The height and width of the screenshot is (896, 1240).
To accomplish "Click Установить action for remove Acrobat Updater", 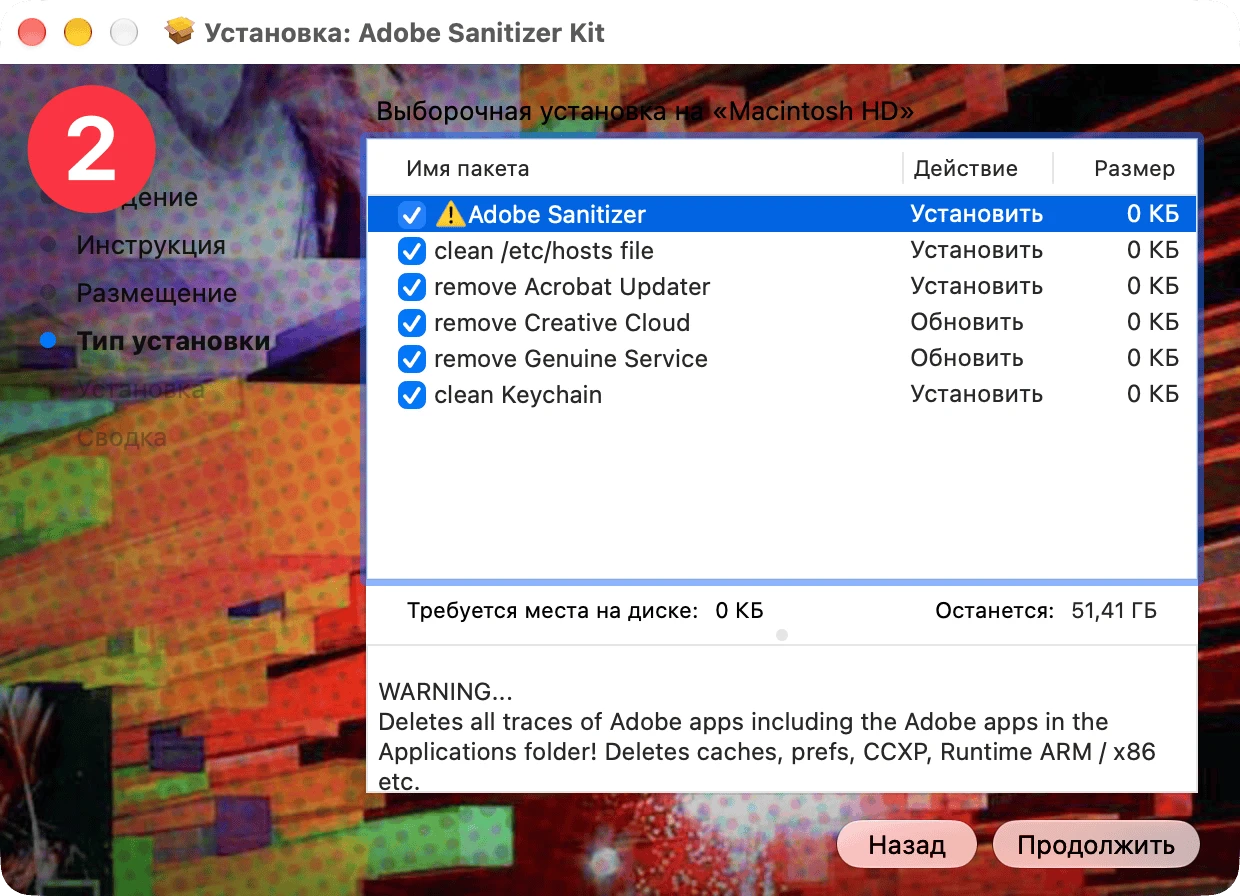I will pos(977,286).
